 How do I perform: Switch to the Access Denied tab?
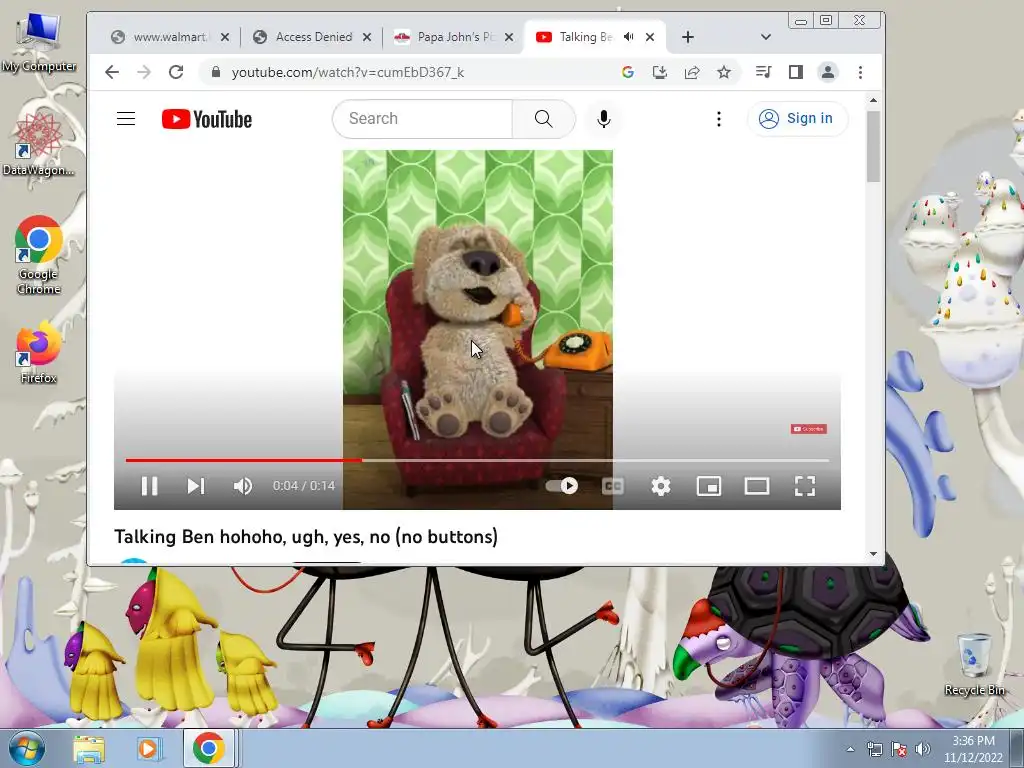tap(313, 37)
